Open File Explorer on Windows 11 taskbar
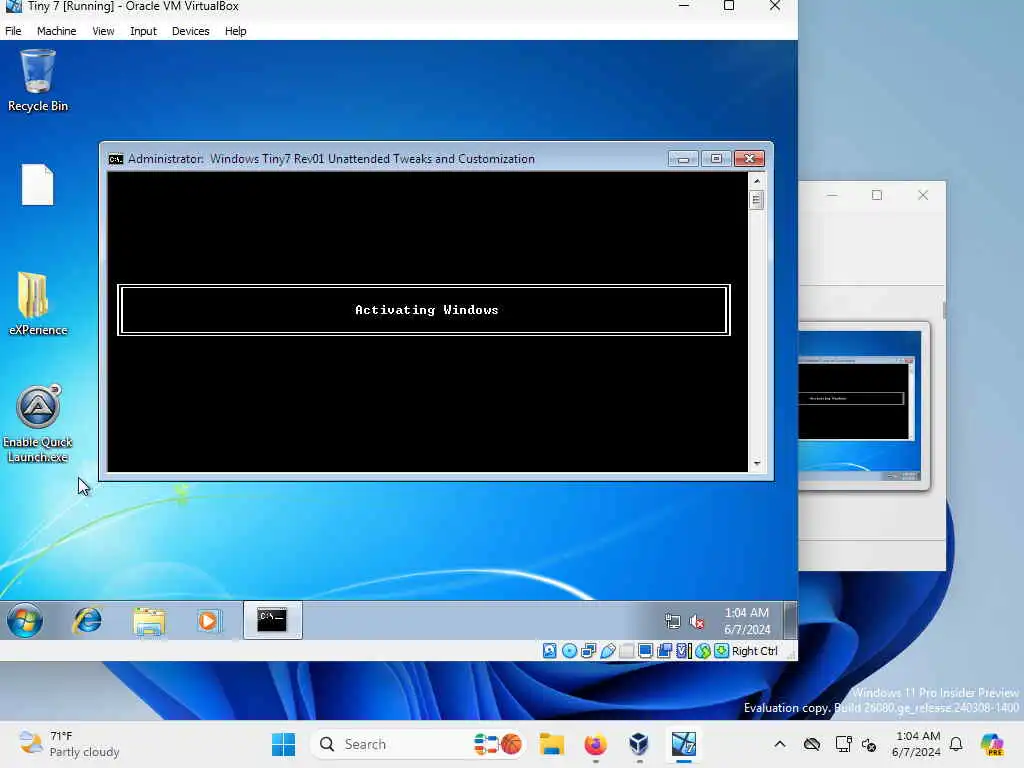 point(552,744)
